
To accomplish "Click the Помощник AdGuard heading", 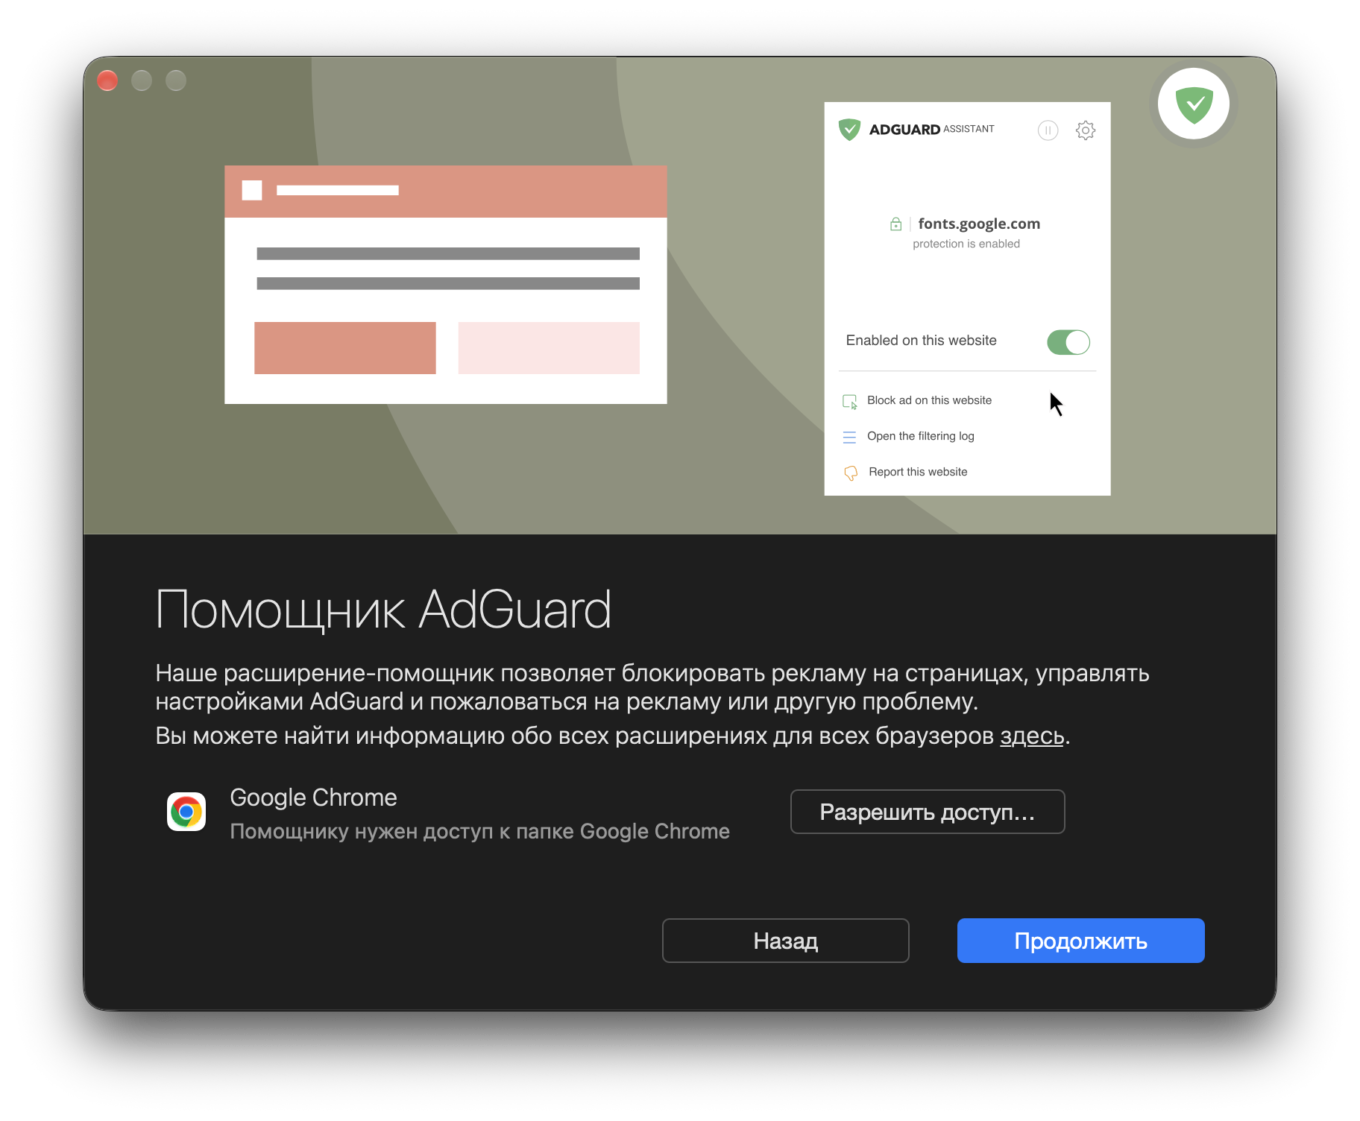I will [383, 610].
